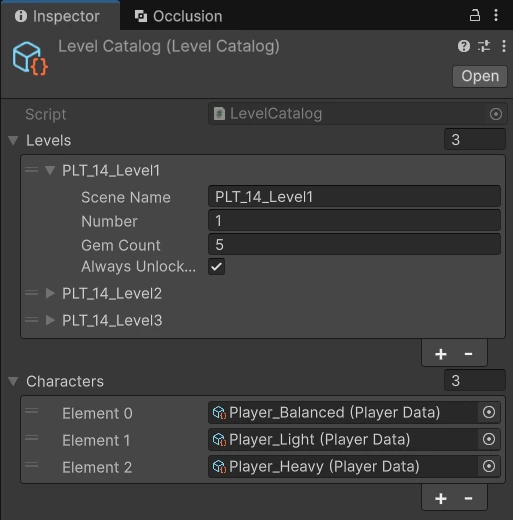Collapse the Levels list foldout
513x520 pixels.
[13, 140]
